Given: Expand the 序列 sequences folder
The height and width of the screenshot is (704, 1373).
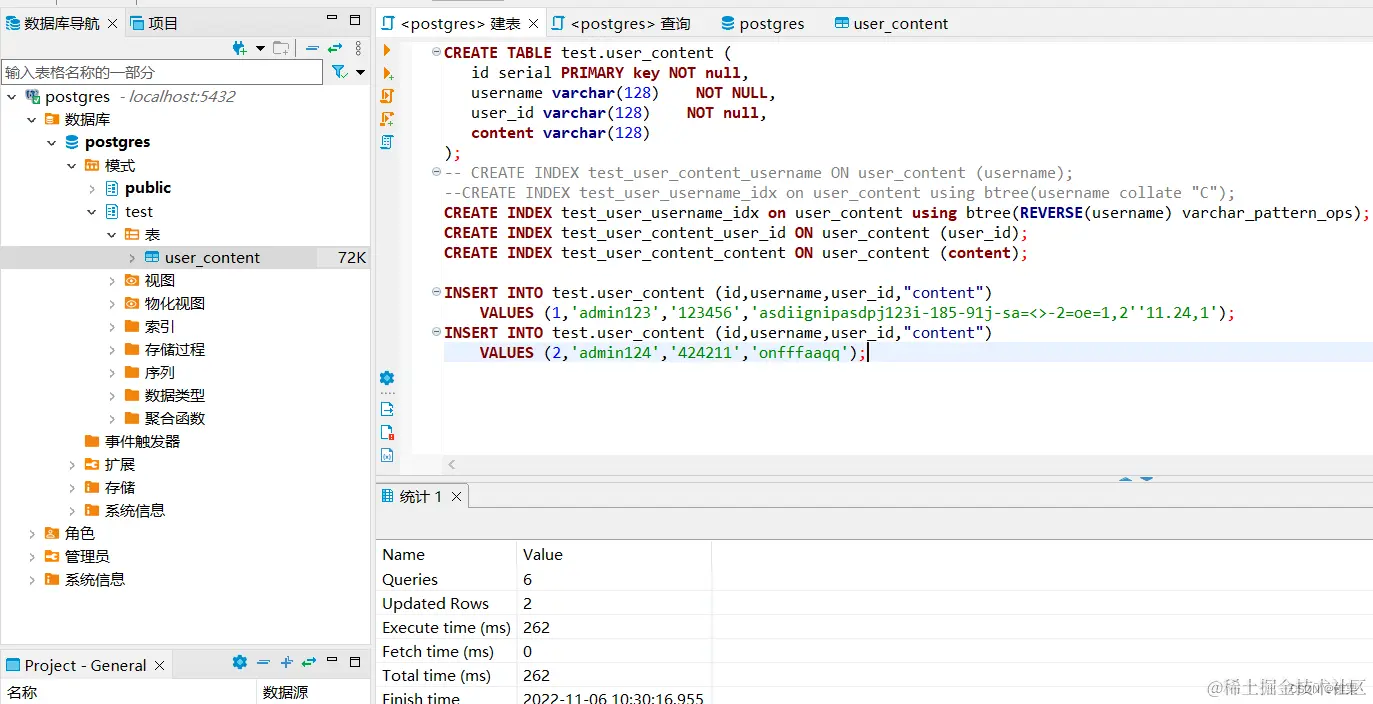Looking at the screenshot, I should tap(112, 373).
